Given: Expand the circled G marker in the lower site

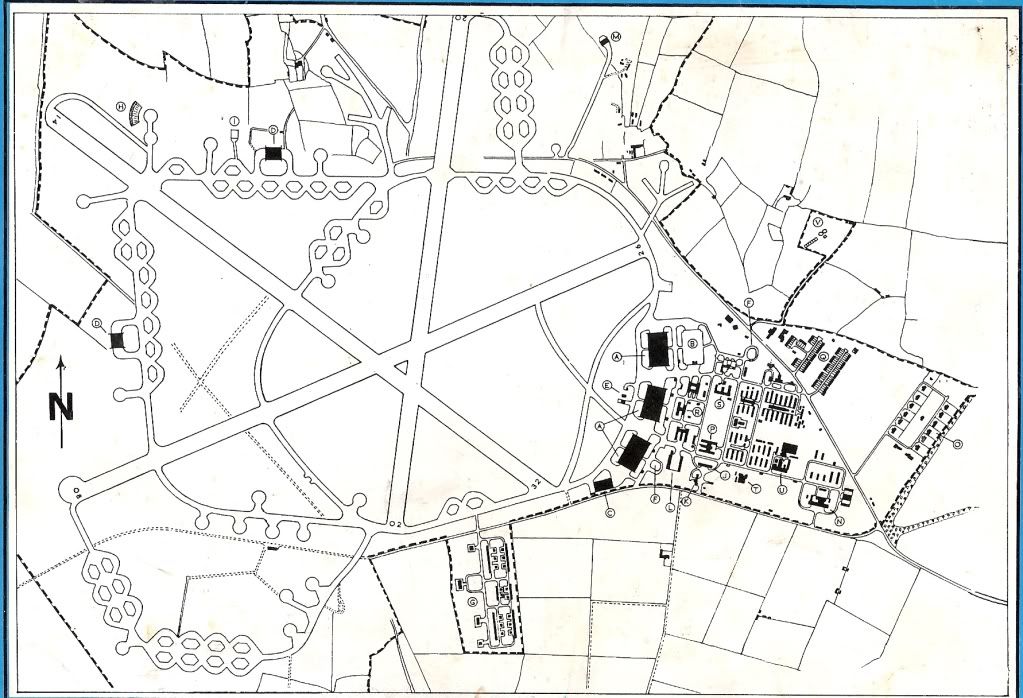Looking at the screenshot, I should [x=472, y=602].
